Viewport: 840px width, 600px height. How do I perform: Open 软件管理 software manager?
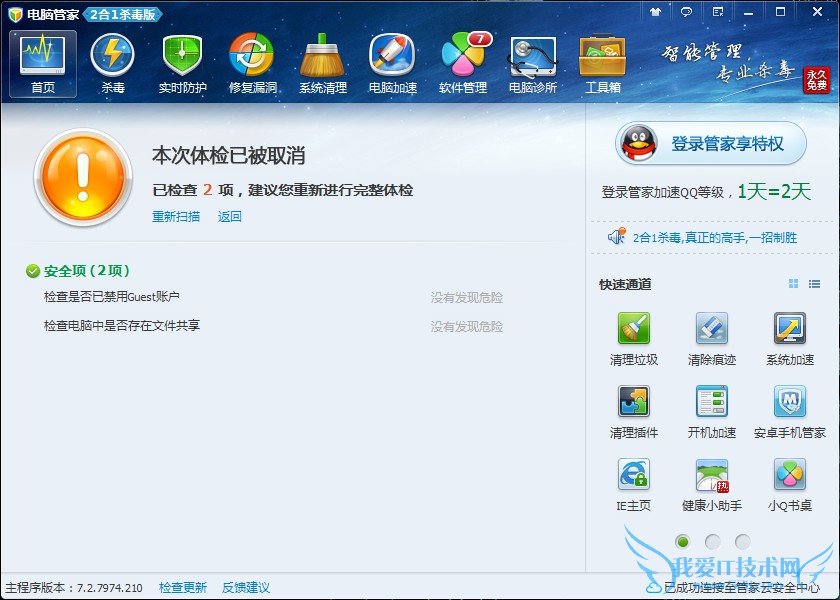[463, 64]
